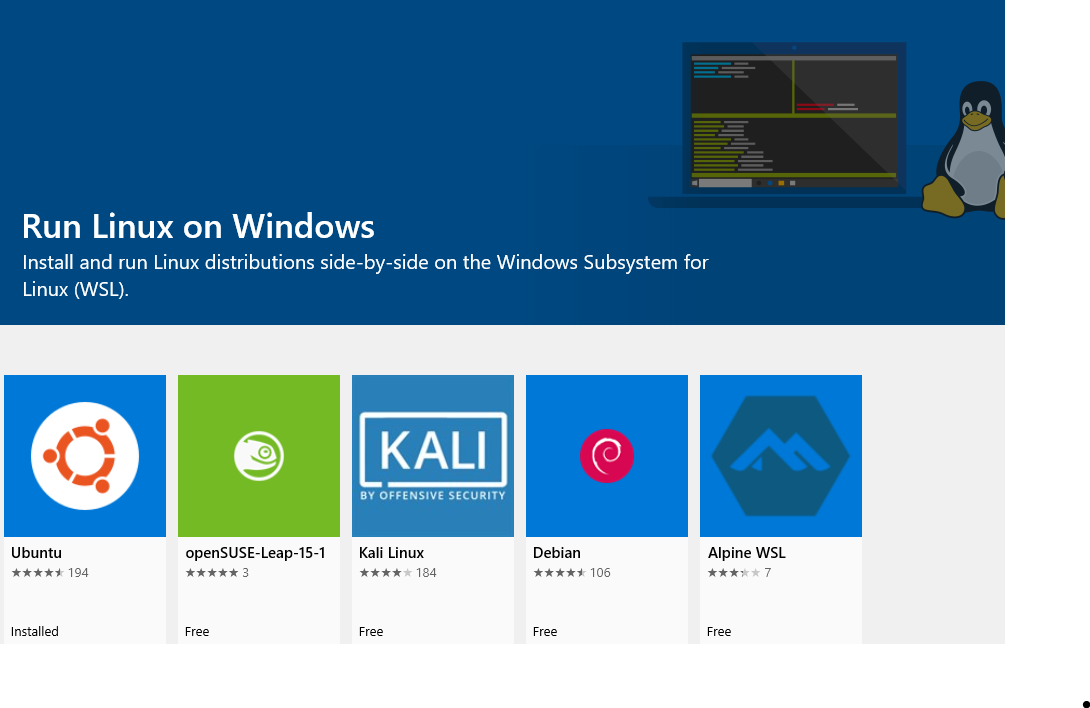Image resolution: width=1090 pixels, height=708 pixels.
Task: Select the openSUSE-Leap-15-1 logo
Action: point(258,455)
